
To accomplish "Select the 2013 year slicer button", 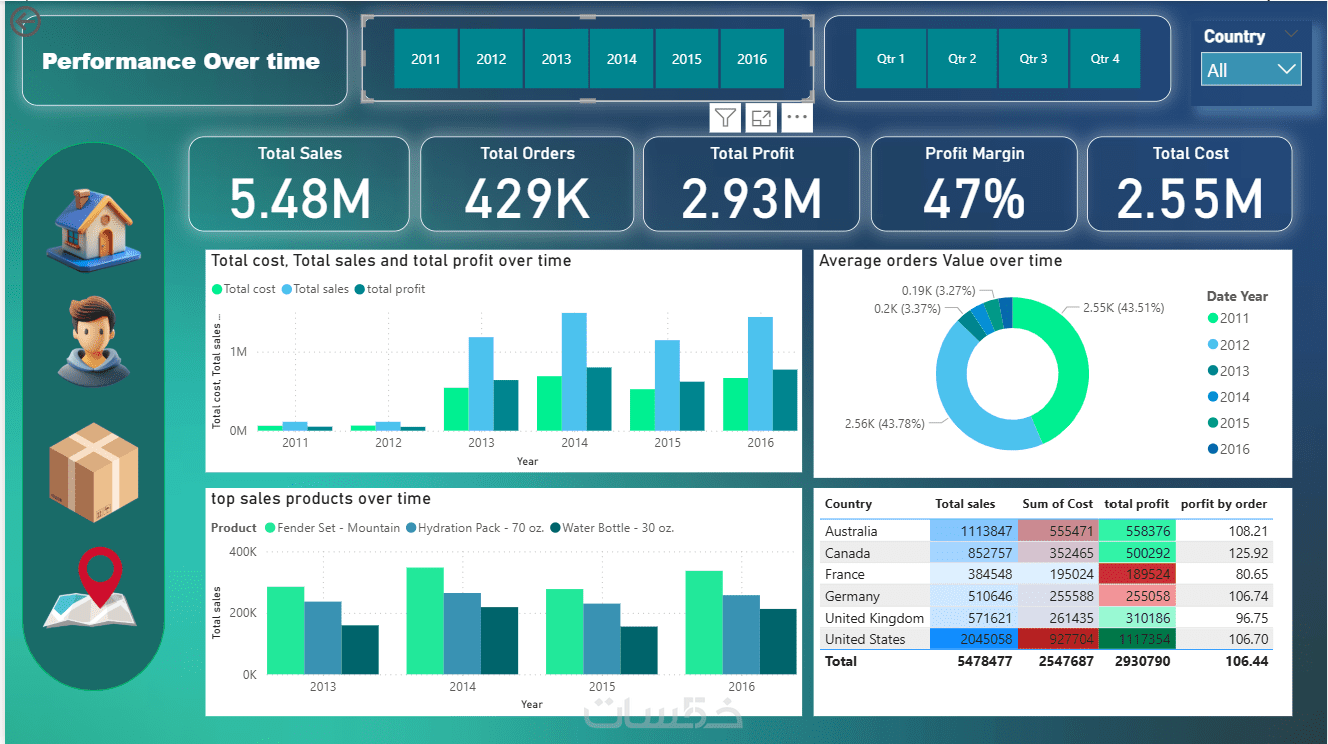I will coord(557,59).
